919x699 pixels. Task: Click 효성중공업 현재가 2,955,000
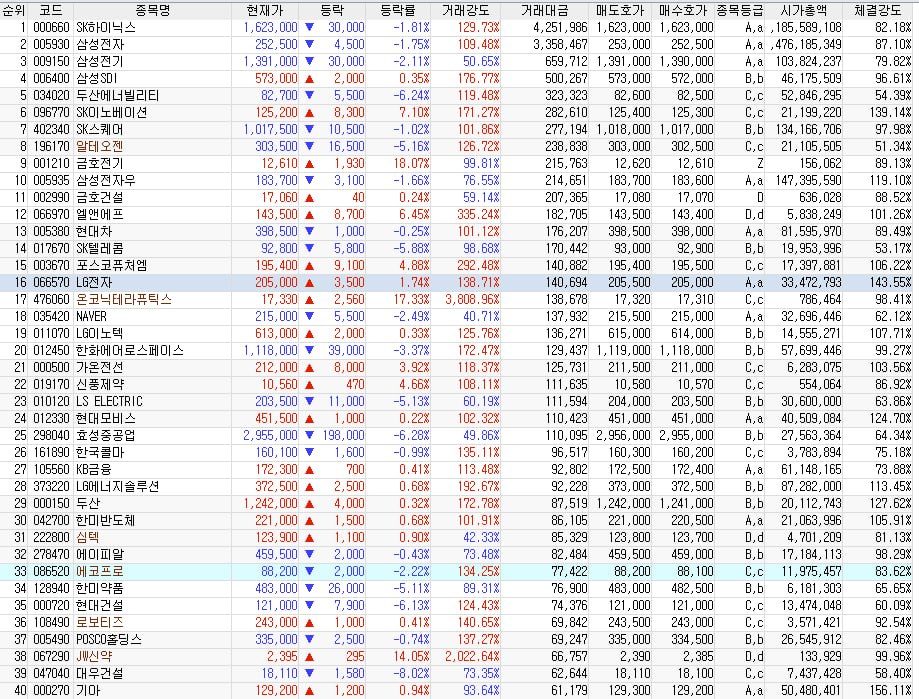(x=270, y=435)
